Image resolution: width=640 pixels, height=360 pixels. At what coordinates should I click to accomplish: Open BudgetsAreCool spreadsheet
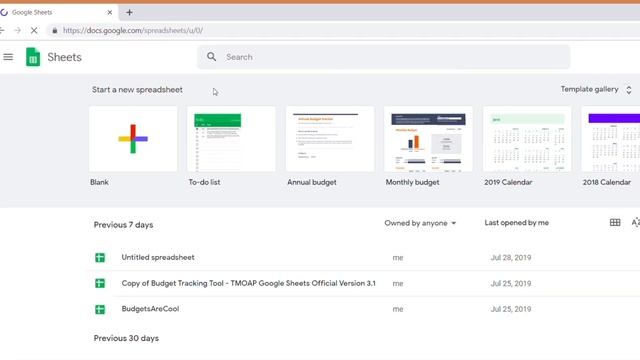(150, 309)
